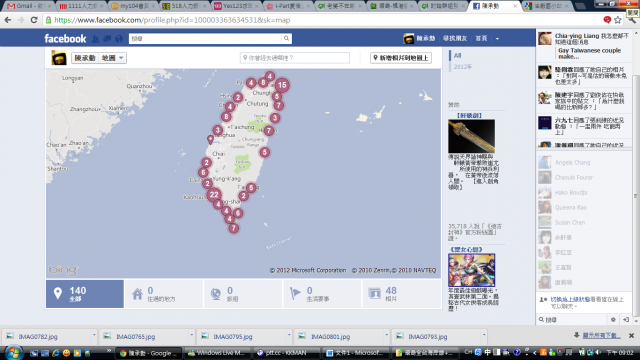Open chat with Susan Chen

point(584,222)
